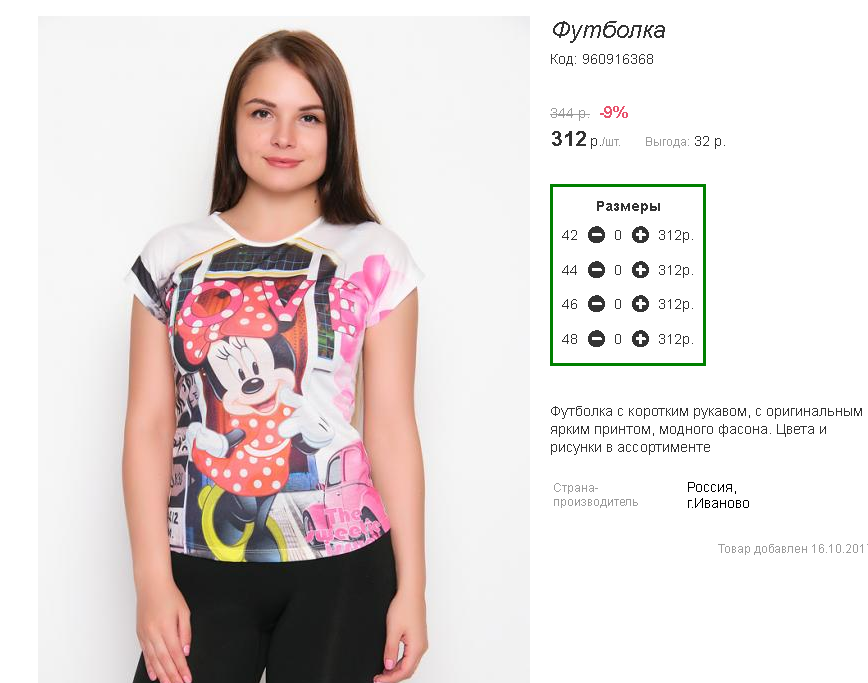Decrease quantity for size 48
The height and width of the screenshot is (683, 868).
(x=596, y=339)
